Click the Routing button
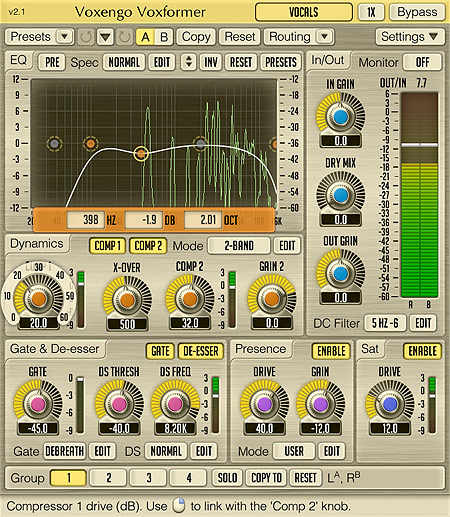 (x=289, y=37)
